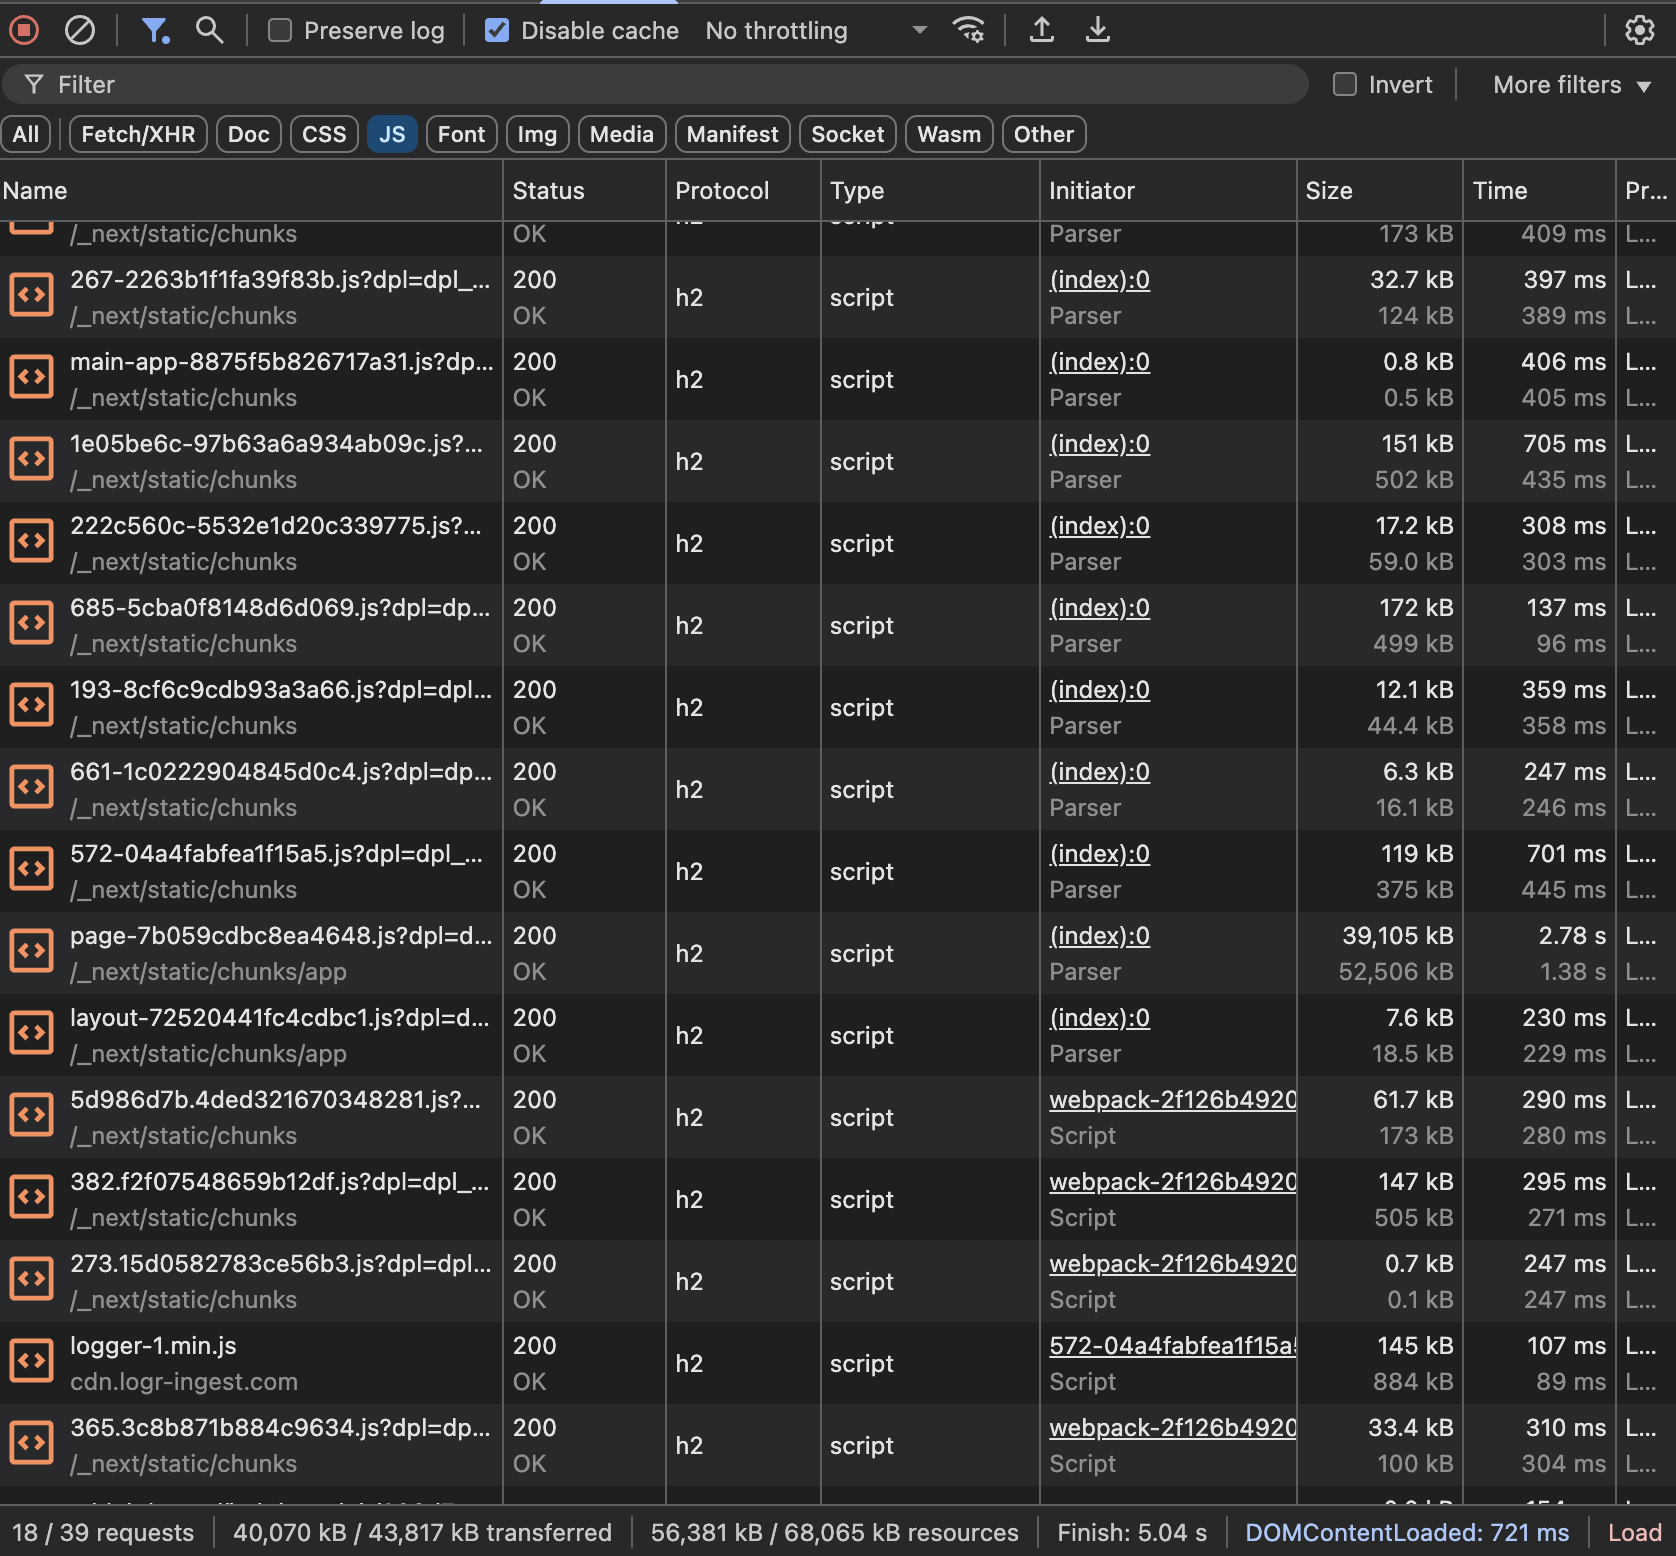The image size is (1676, 1556).
Task: Sort by the Name column header
Action: [250, 190]
